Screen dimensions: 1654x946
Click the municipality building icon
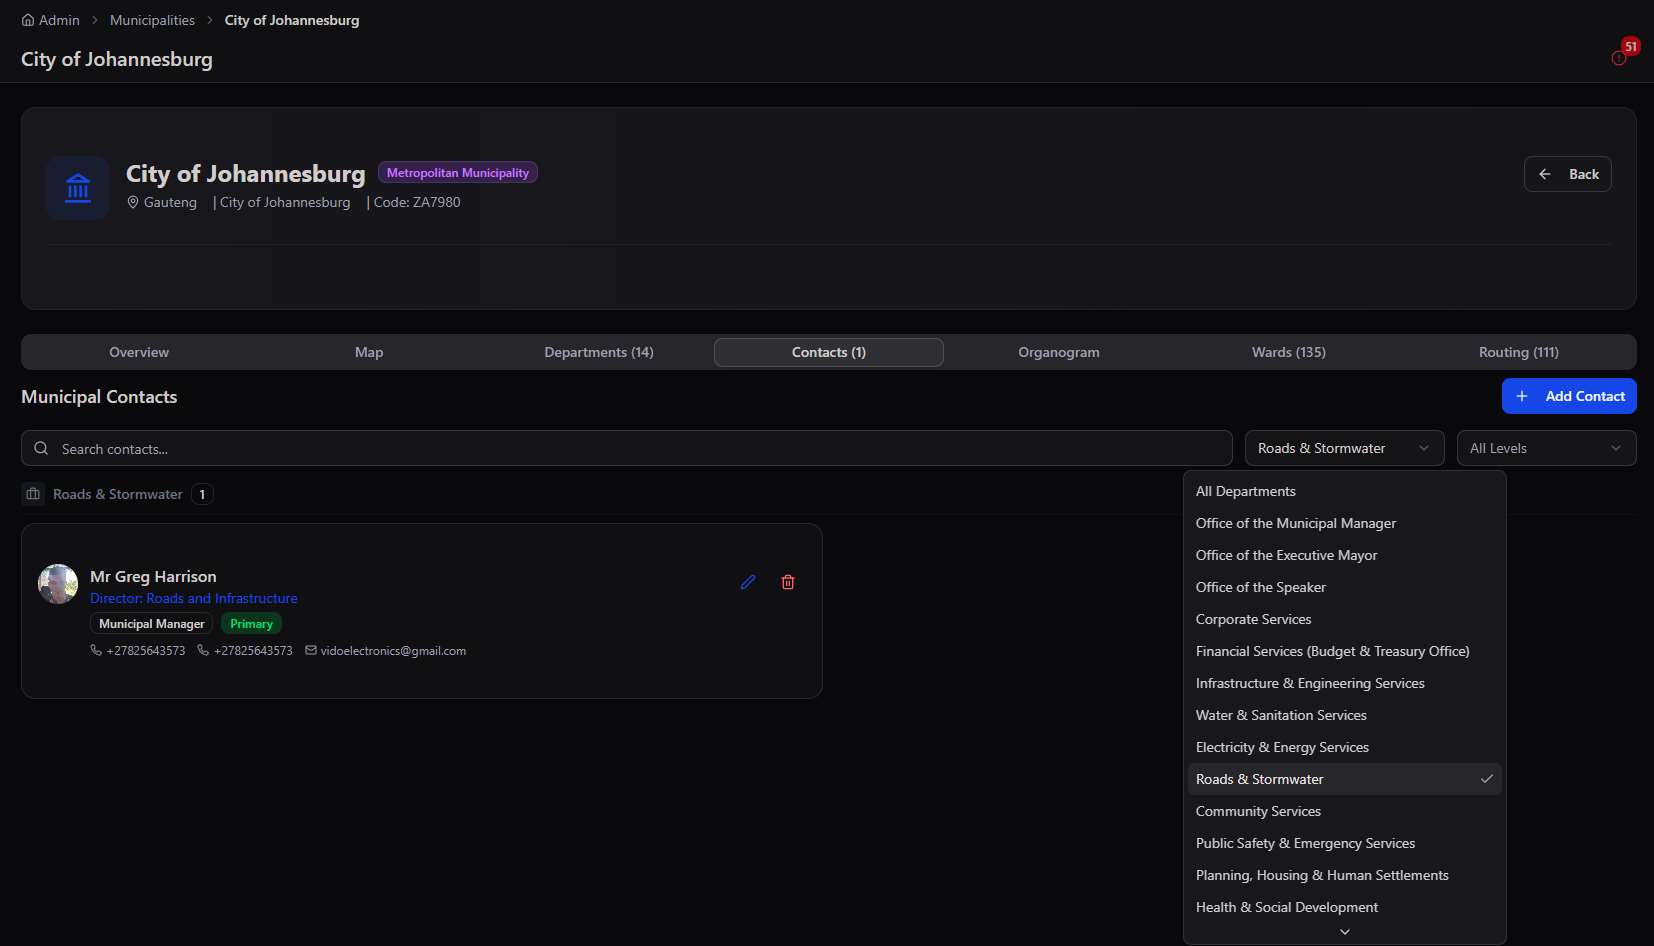[x=78, y=188]
